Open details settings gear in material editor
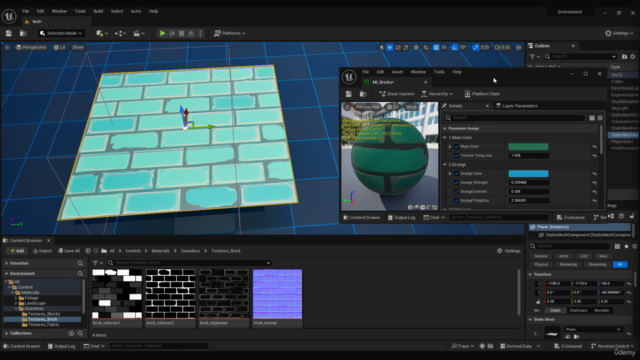Screen dimensions: 640x360 pos(600,118)
